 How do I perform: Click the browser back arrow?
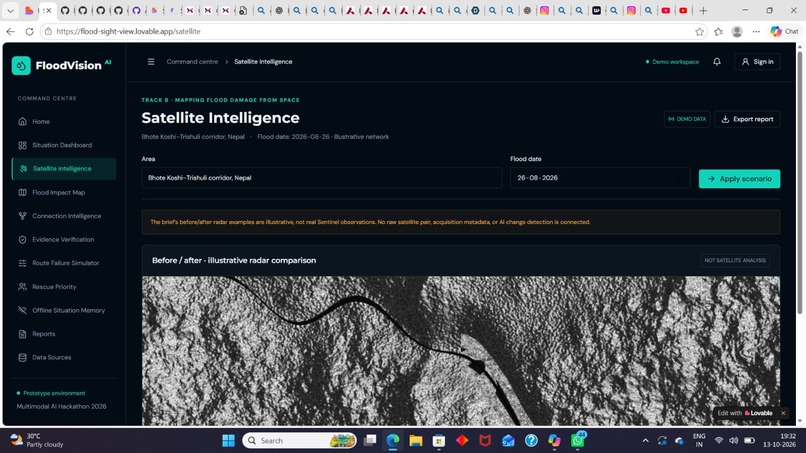click(10, 31)
